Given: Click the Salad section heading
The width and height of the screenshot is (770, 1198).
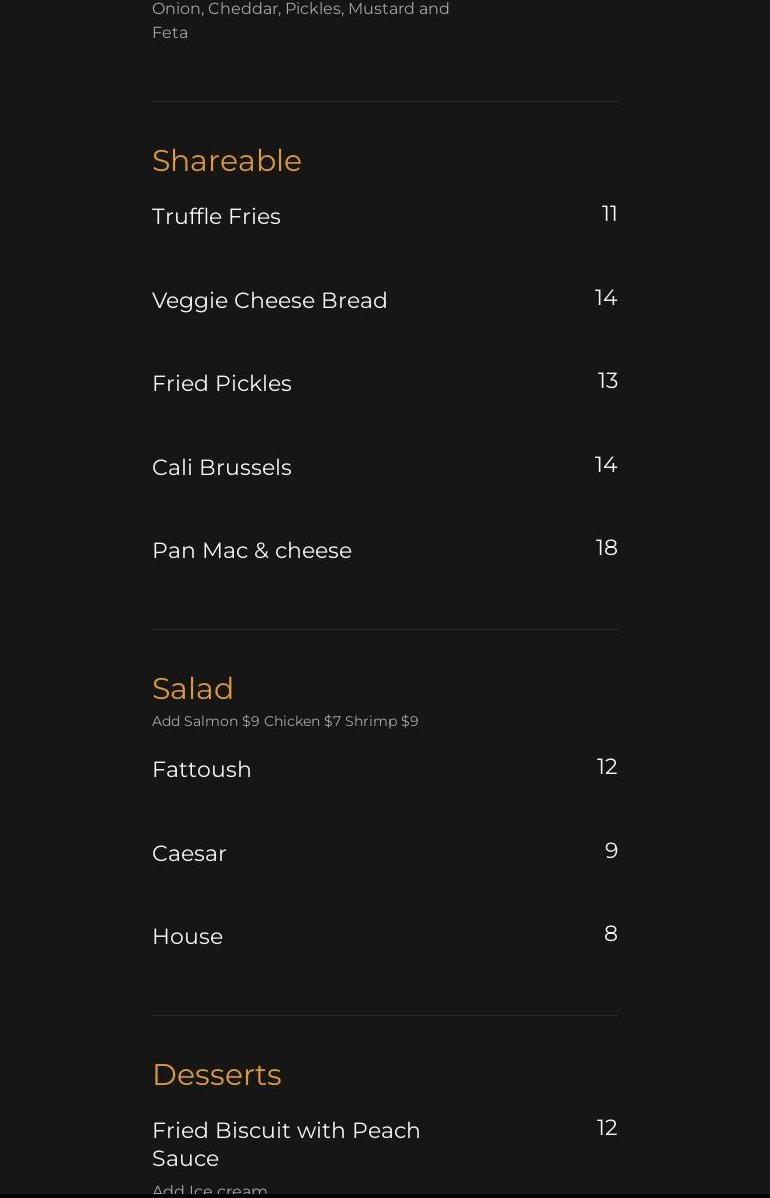Looking at the screenshot, I should [192, 688].
